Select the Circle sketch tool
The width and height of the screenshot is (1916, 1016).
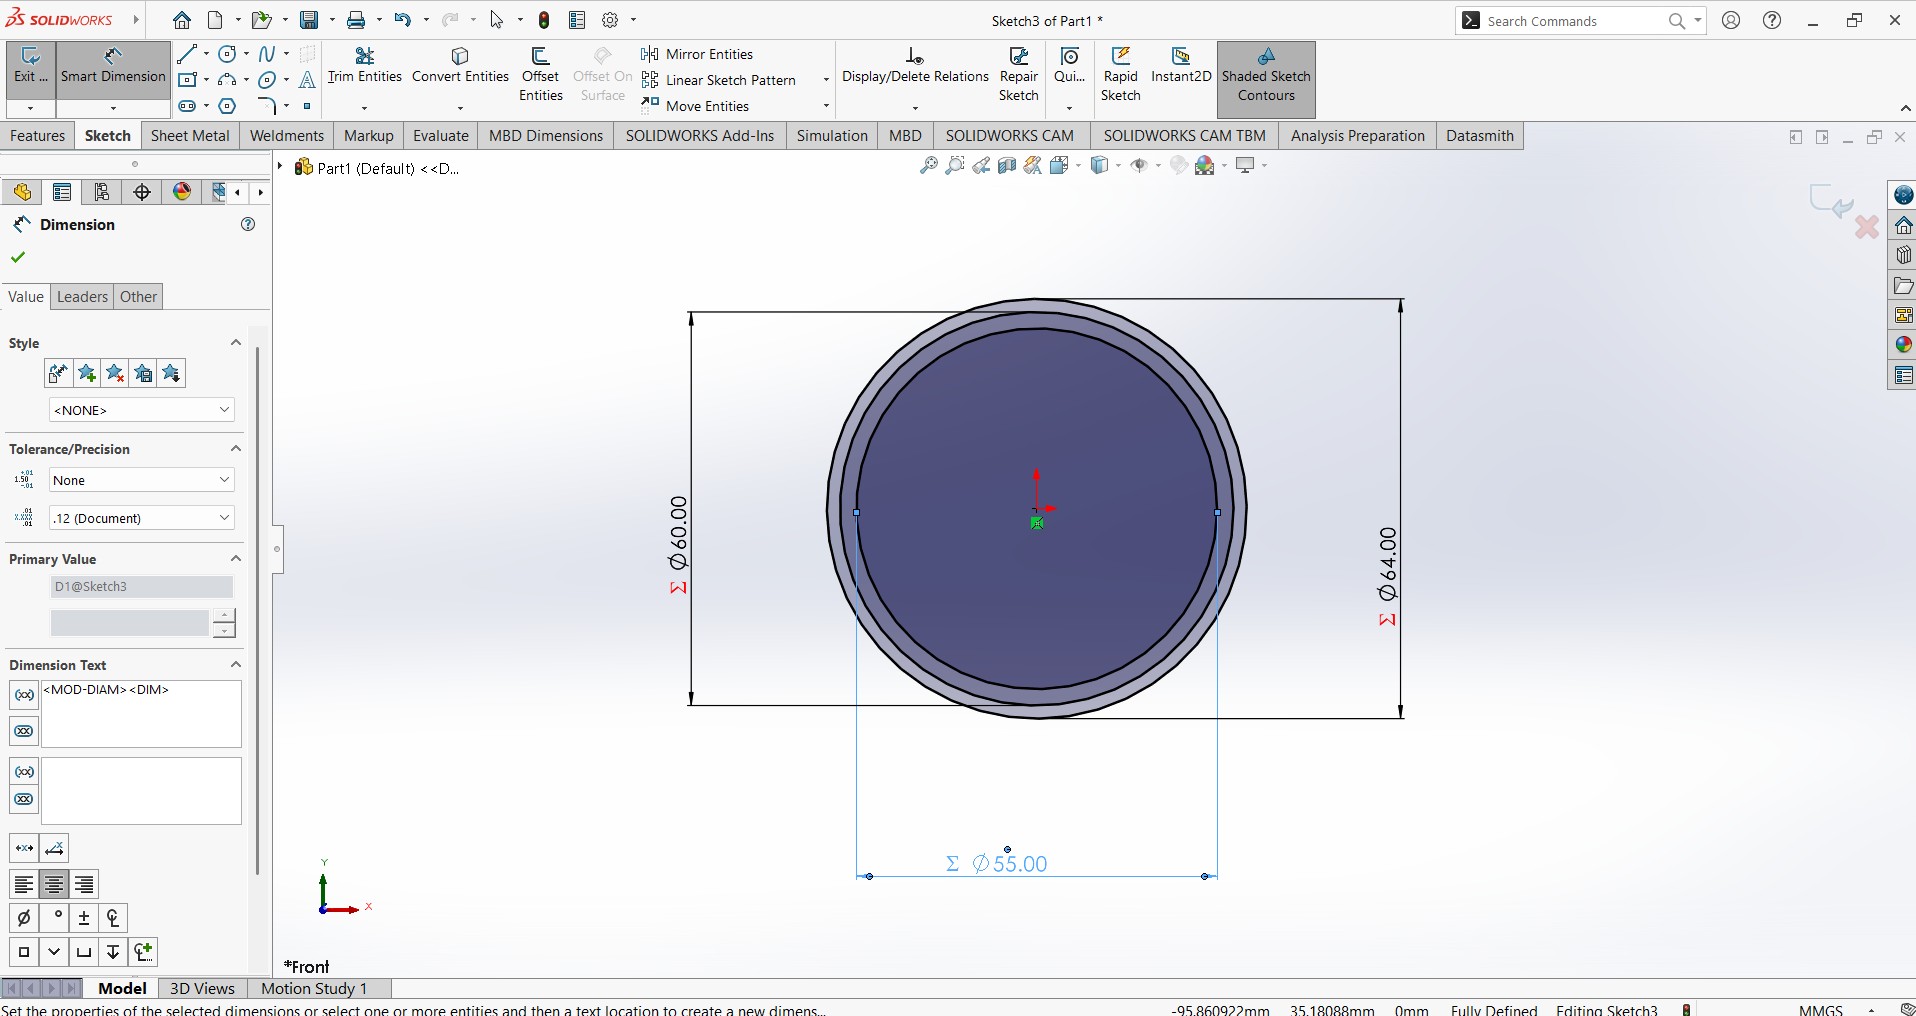(x=228, y=54)
